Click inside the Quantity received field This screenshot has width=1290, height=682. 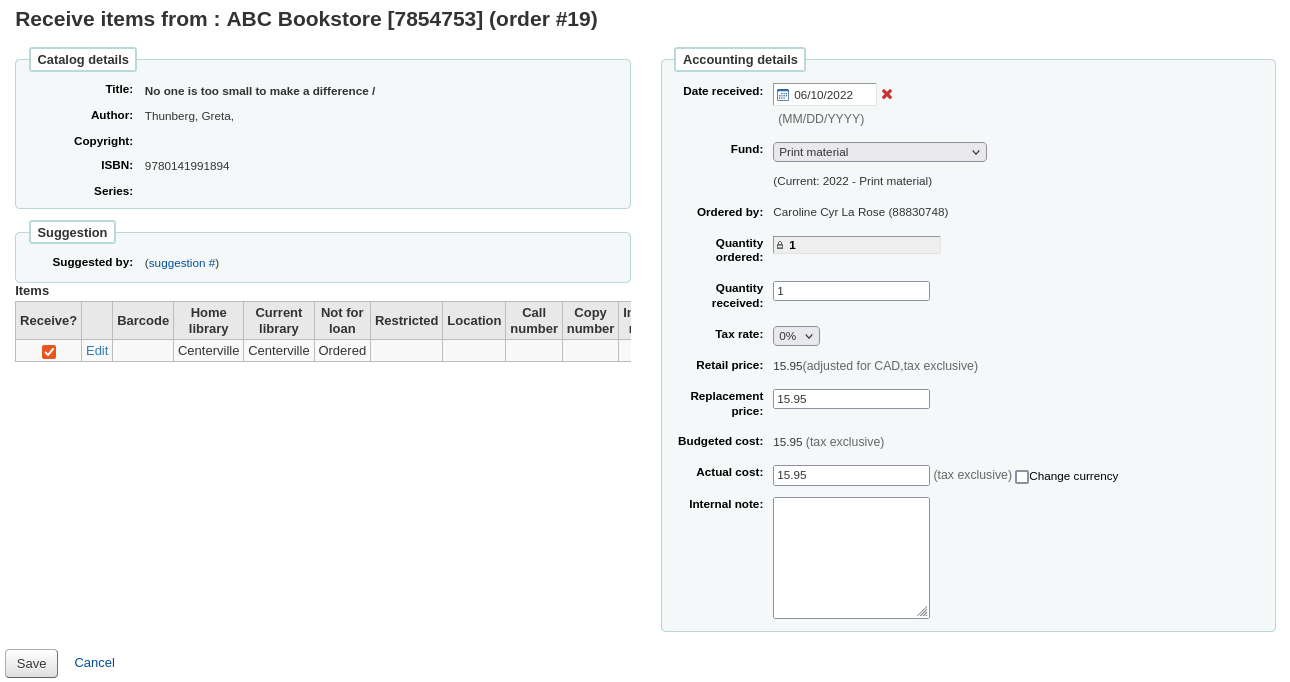851,290
